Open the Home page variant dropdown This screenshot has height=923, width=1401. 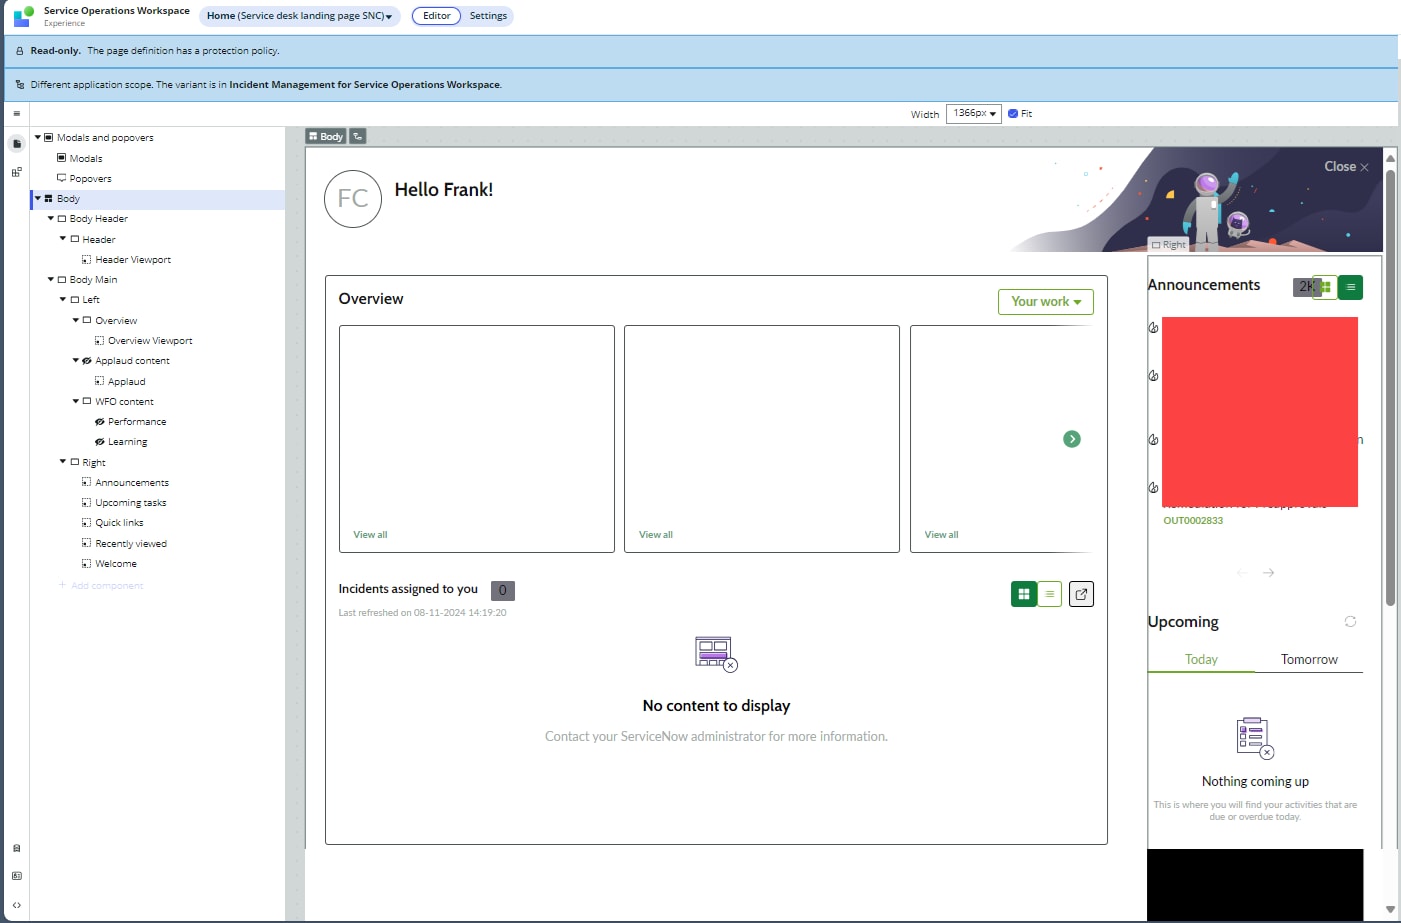click(x=300, y=16)
